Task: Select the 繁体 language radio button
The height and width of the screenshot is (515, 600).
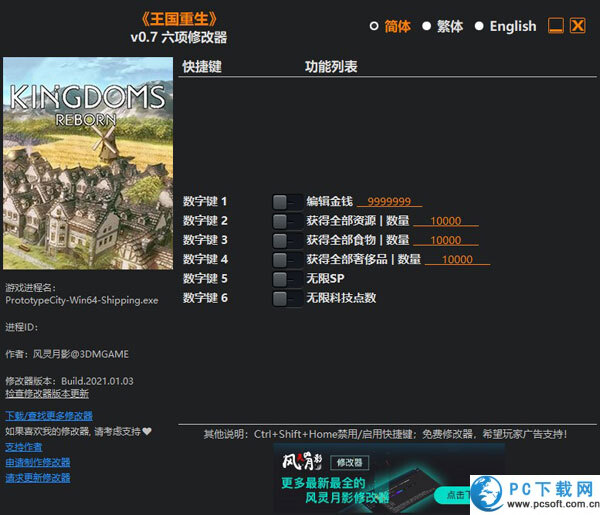Action: (426, 26)
